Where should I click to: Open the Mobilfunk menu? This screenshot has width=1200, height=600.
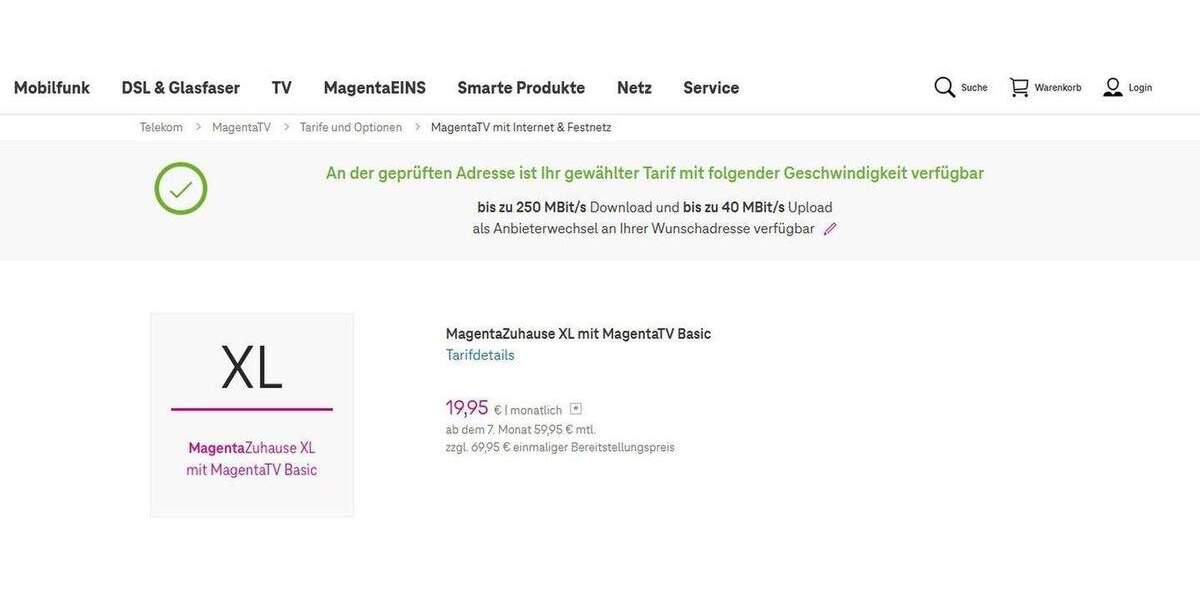tap(52, 88)
